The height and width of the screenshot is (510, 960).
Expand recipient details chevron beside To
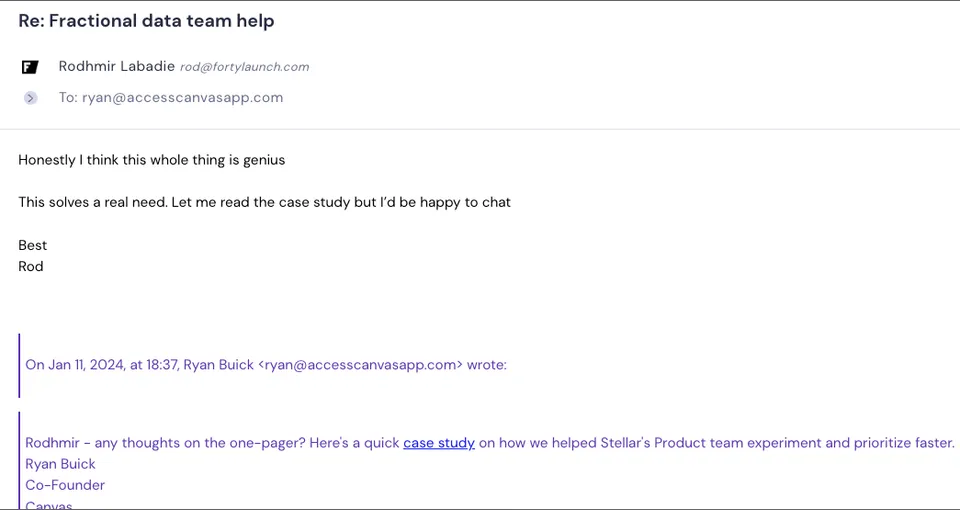pyautogui.click(x=31, y=98)
